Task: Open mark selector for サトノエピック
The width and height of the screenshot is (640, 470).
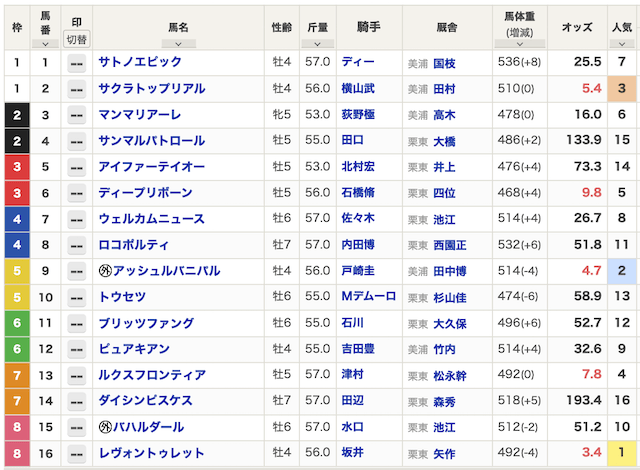Action: point(76,63)
